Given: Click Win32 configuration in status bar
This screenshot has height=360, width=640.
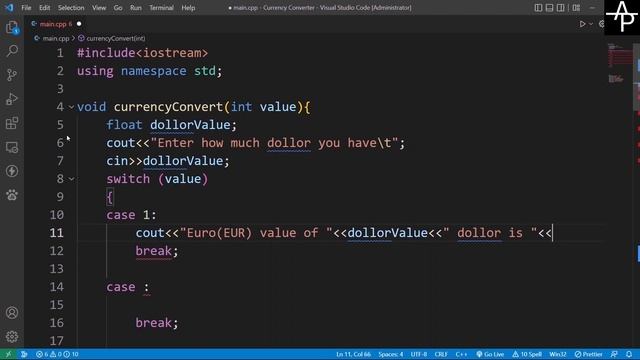Looking at the screenshot, I should point(558,354).
